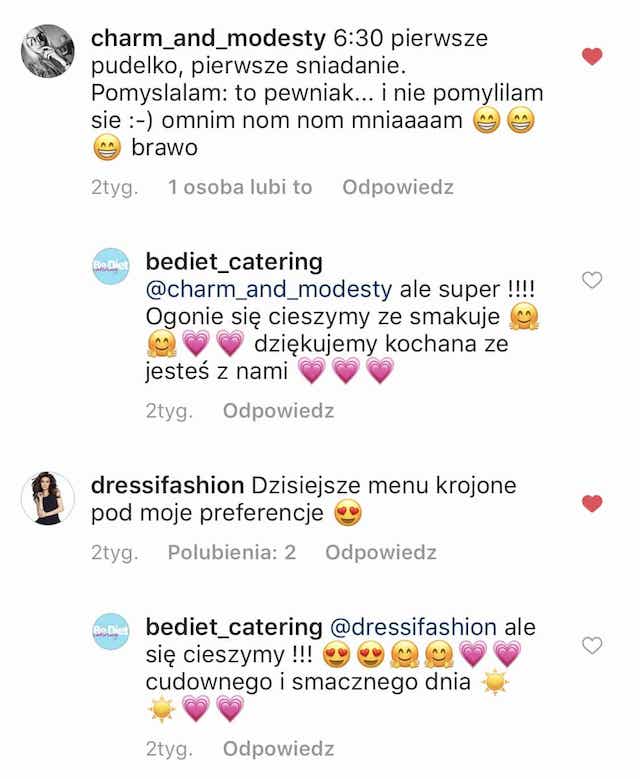Reply to last bediet_catering comment

point(278,749)
